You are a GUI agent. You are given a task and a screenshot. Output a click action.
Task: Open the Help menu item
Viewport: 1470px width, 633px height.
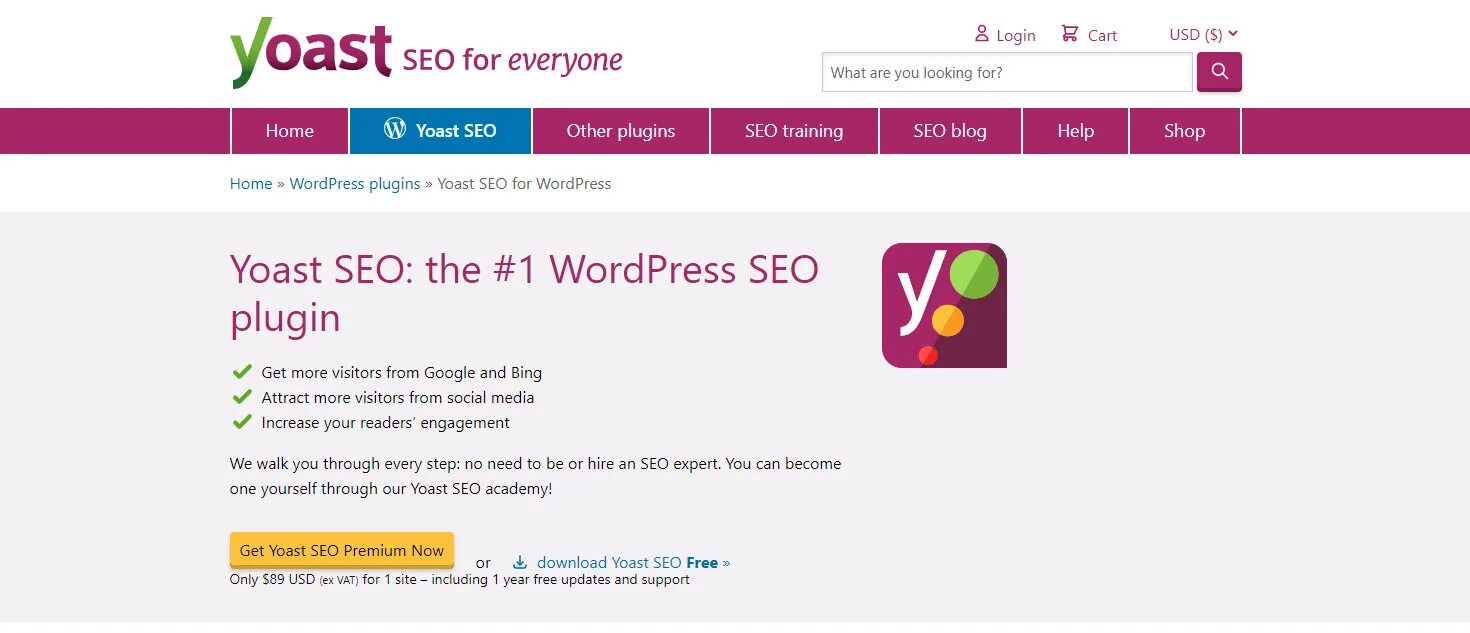tap(1076, 131)
